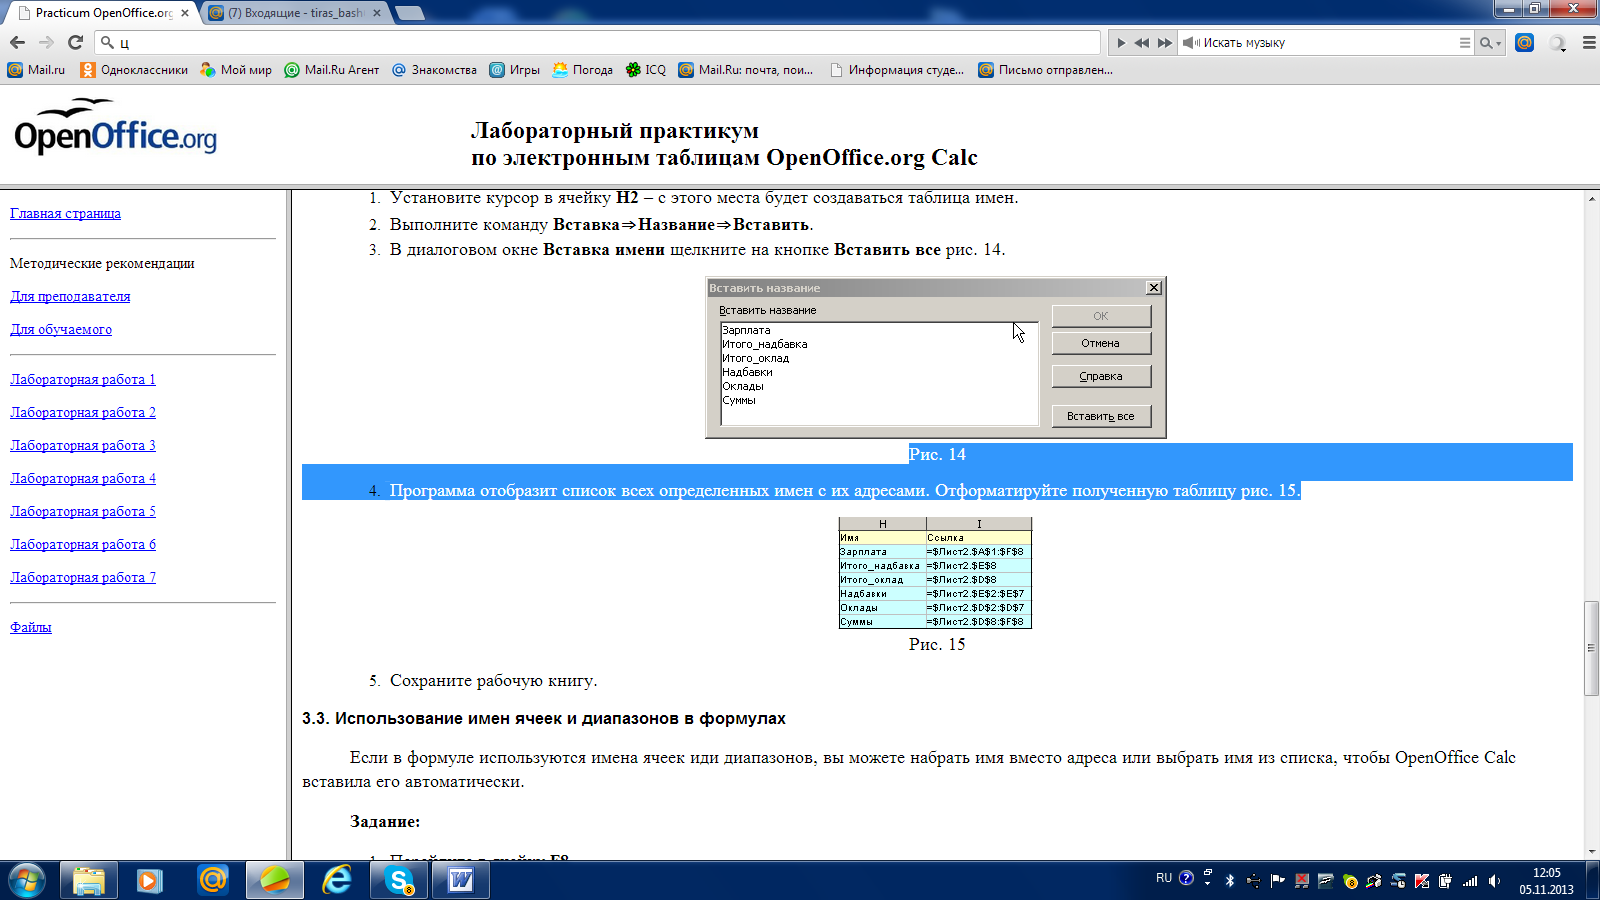Click the browser back arrow

tap(17, 42)
